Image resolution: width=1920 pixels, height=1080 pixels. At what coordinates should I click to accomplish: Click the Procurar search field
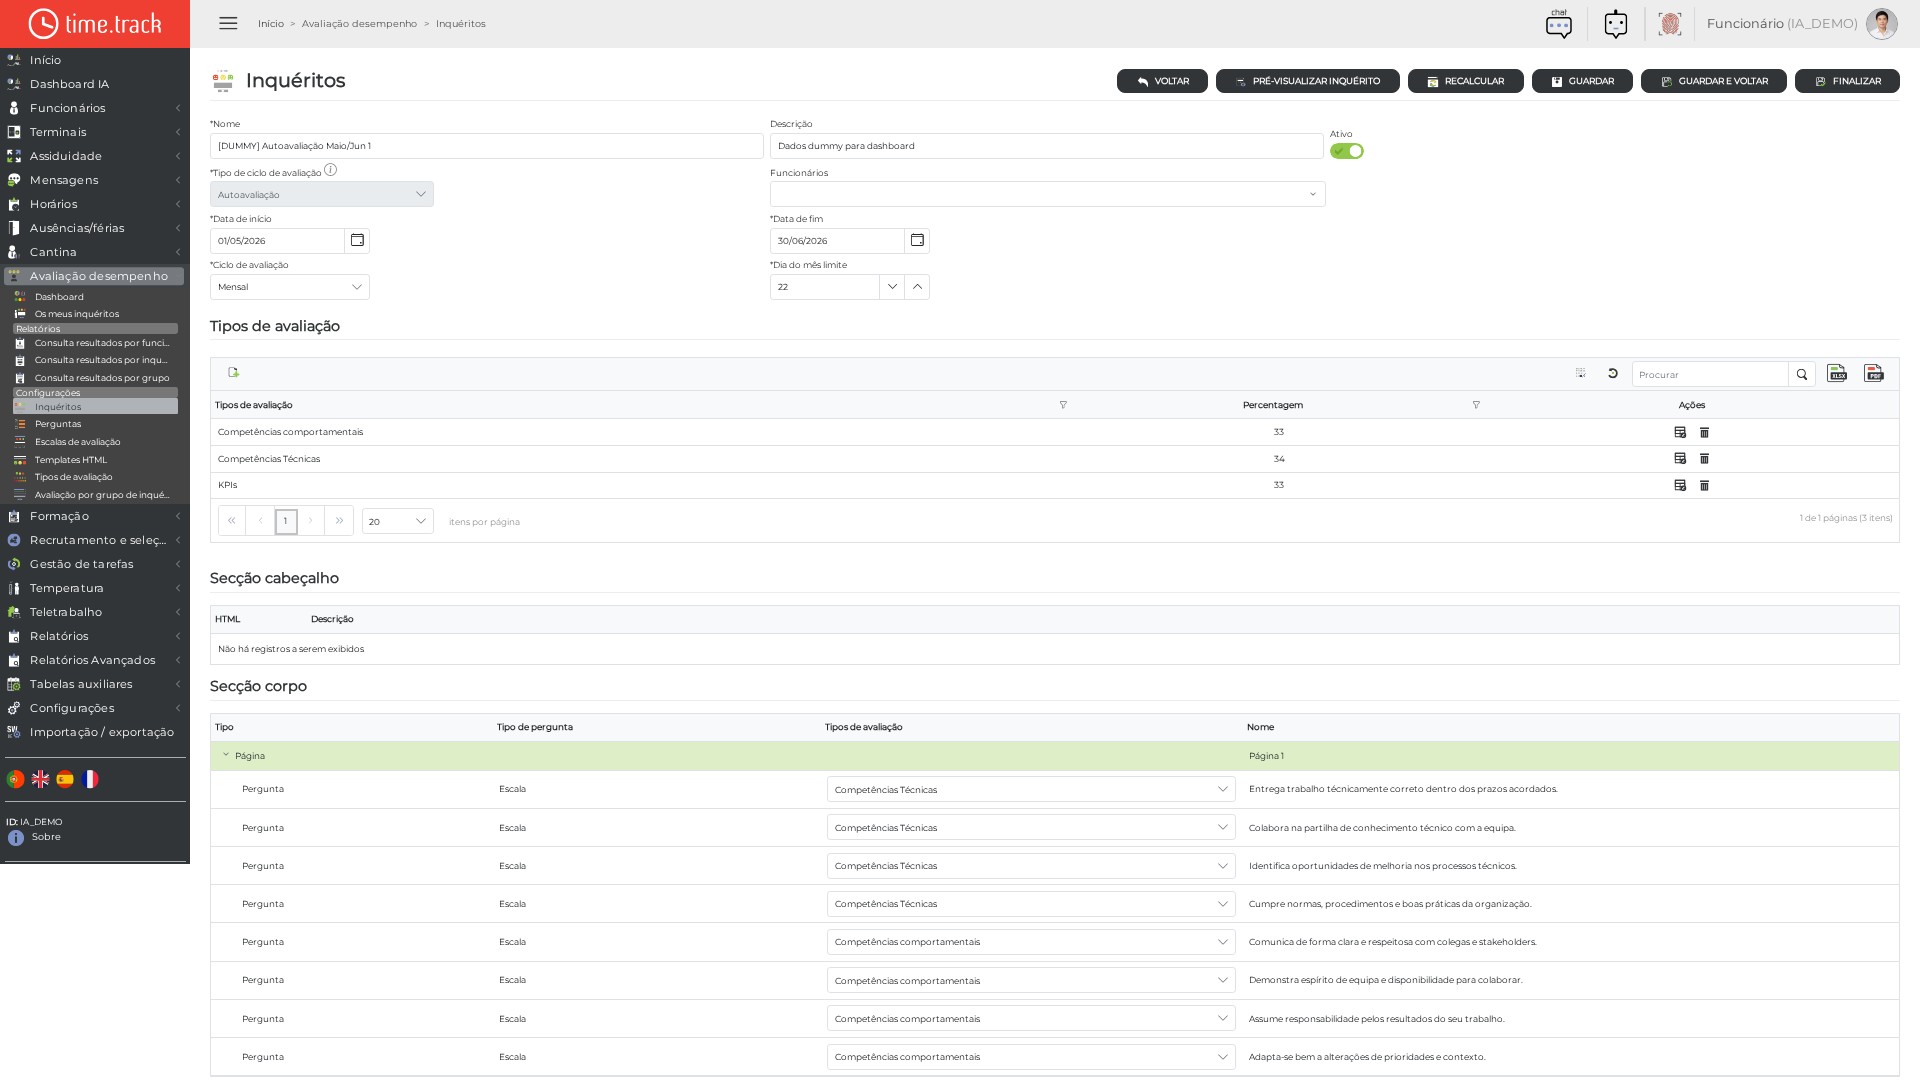(x=1710, y=375)
